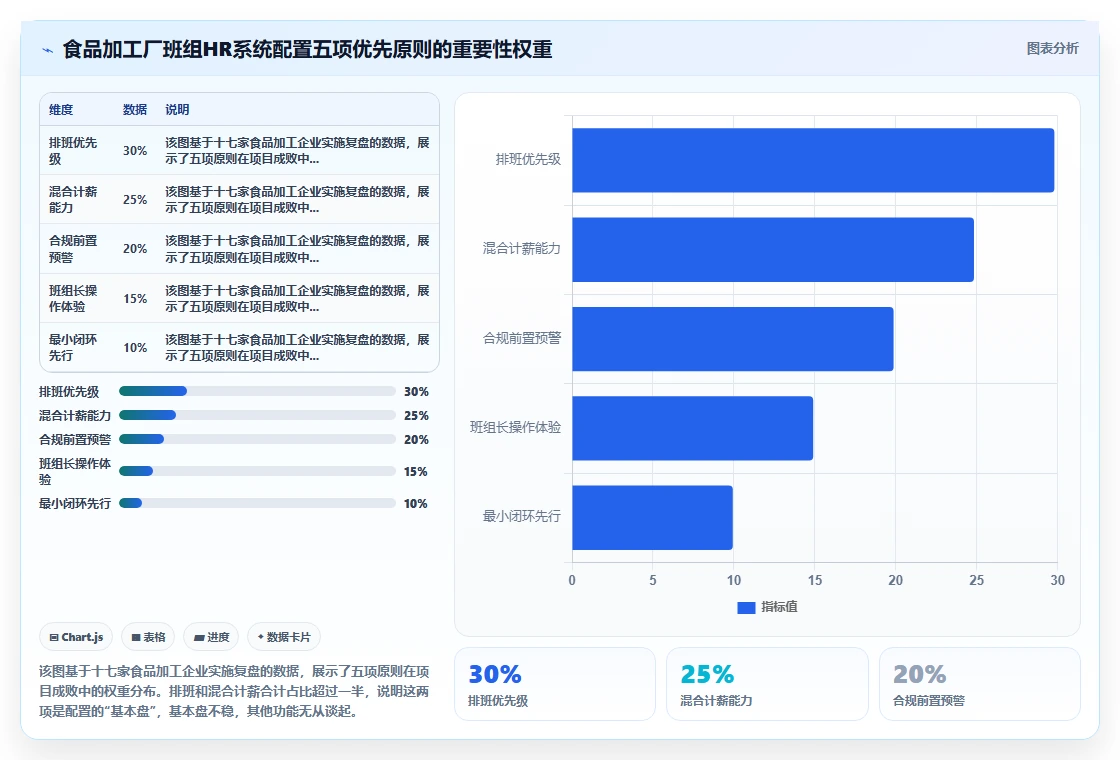Viewport: 1120px width, 760px height.
Task: Click the 30% value beside 排班优先级 progress
Action: 416,391
